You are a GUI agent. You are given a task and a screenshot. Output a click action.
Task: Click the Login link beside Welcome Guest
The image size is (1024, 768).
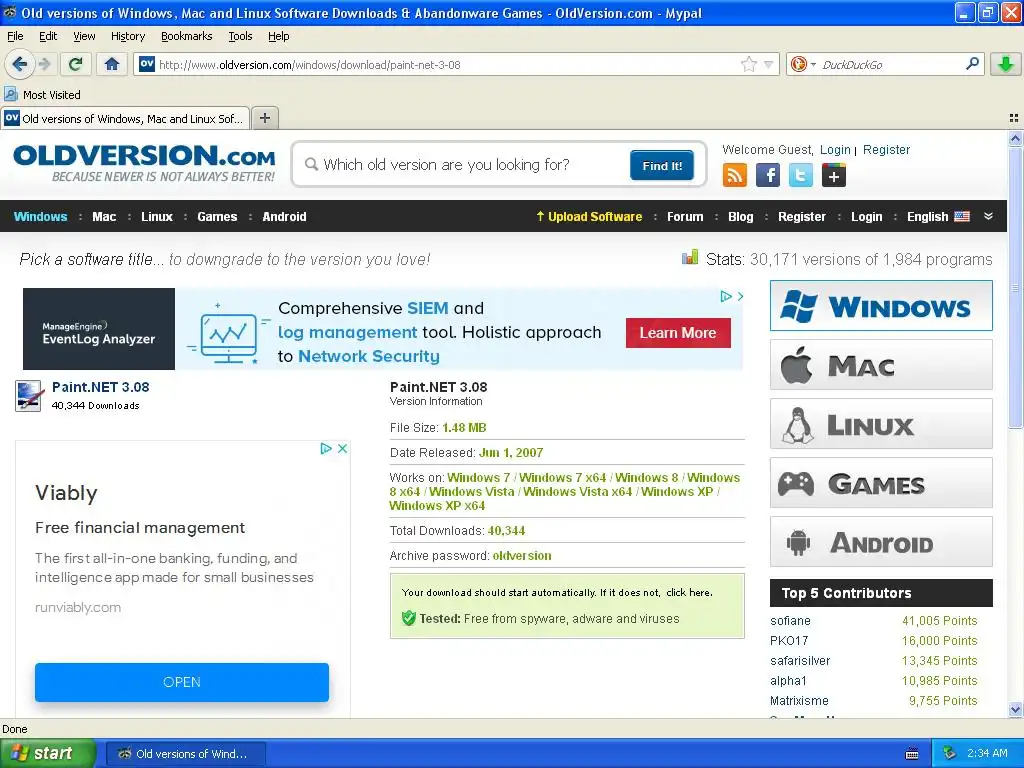tap(835, 150)
